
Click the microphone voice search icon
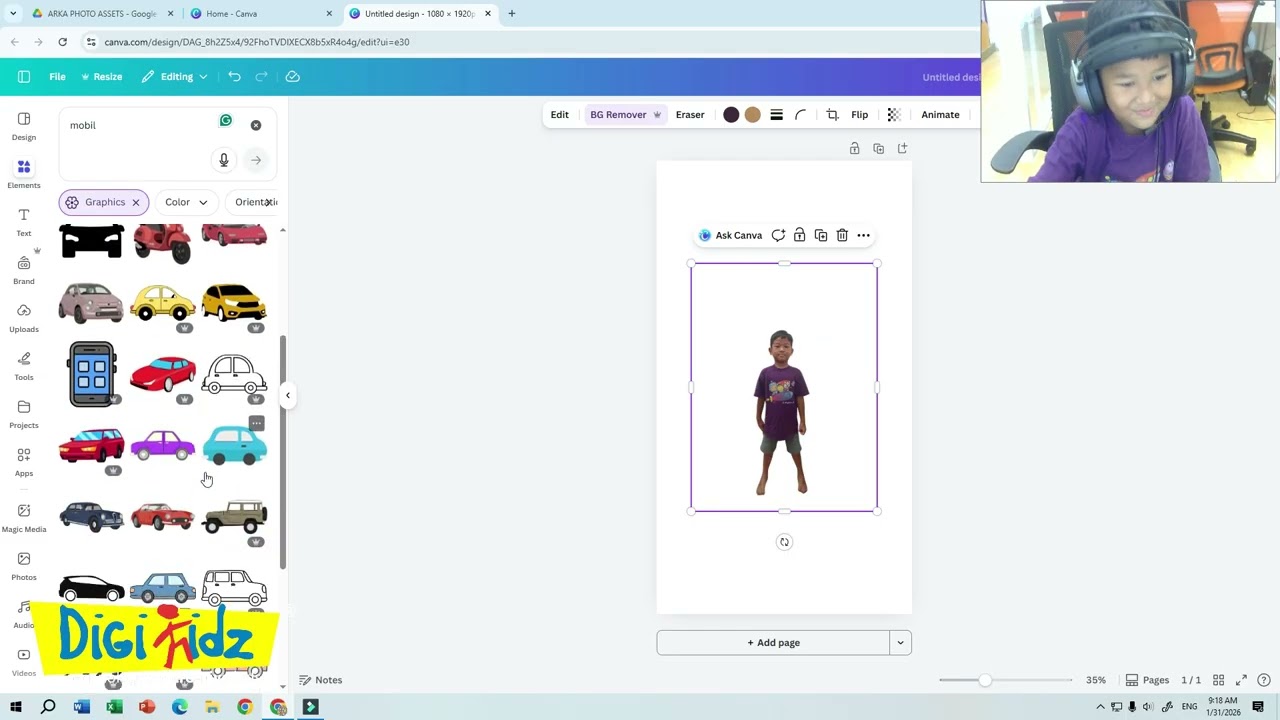224,160
